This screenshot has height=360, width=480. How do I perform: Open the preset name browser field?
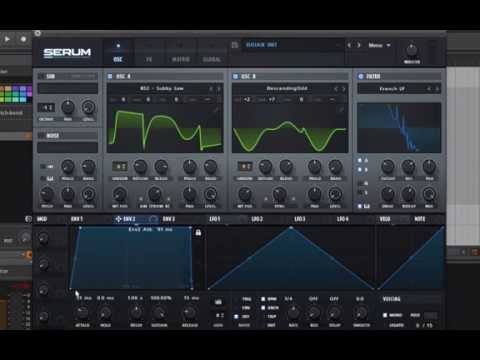click(292, 45)
